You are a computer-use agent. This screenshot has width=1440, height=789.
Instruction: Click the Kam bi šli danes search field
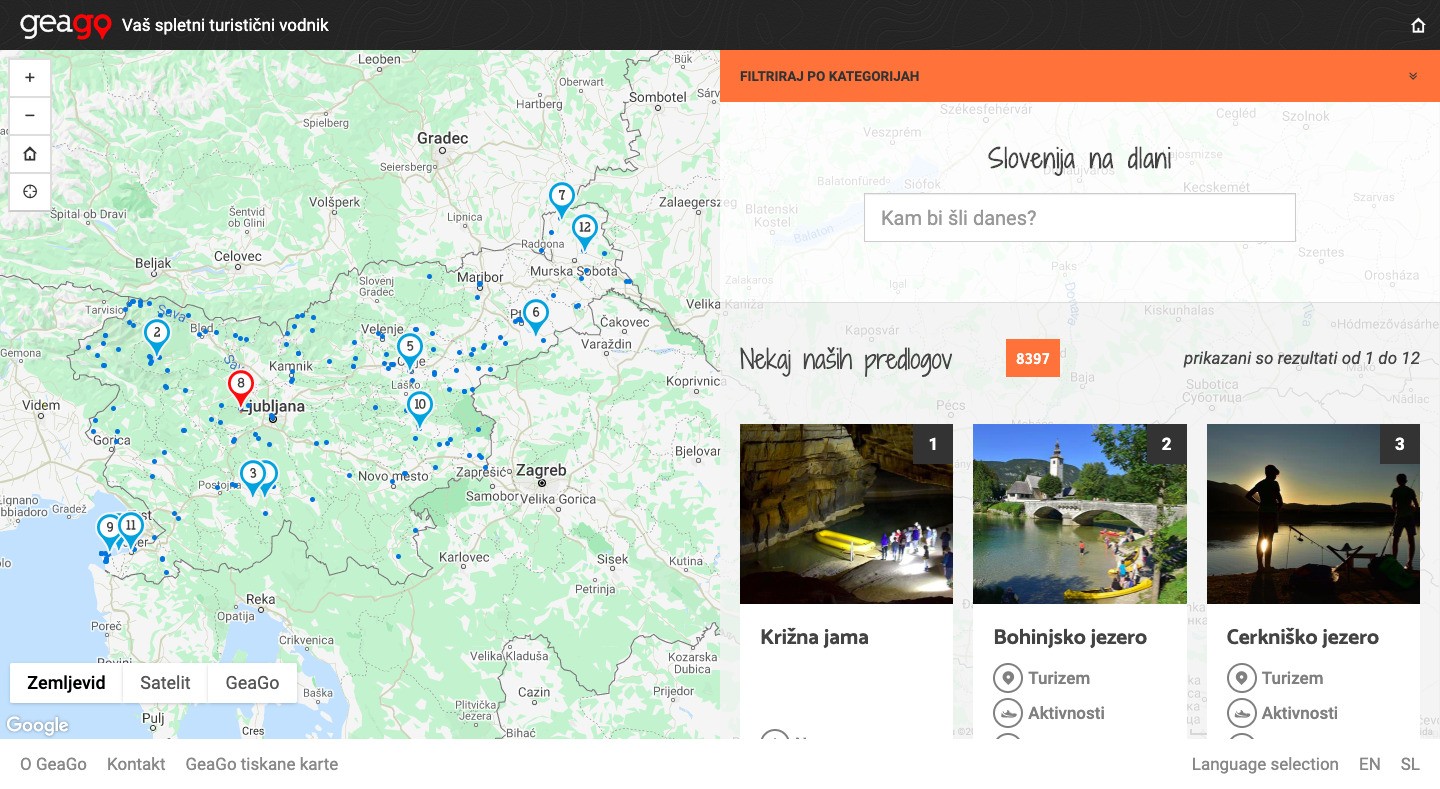click(1079, 218)
